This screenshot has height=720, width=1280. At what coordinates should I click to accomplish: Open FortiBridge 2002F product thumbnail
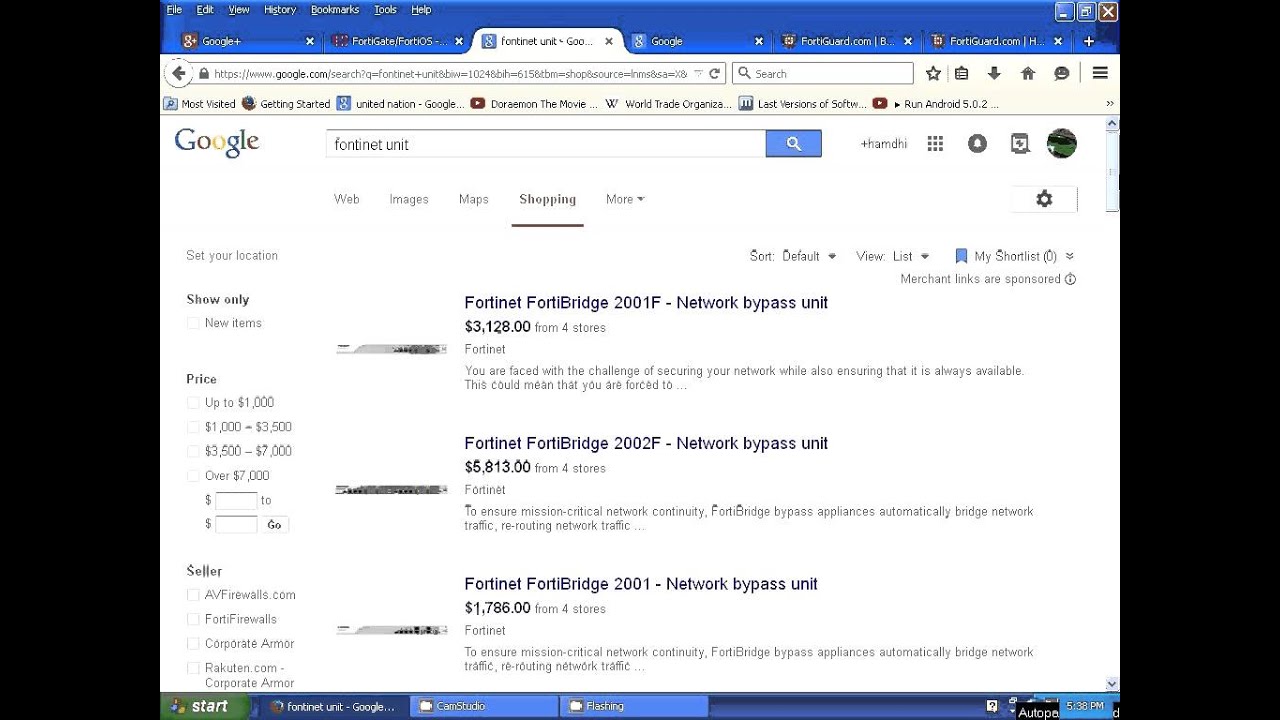click(391, 490)
